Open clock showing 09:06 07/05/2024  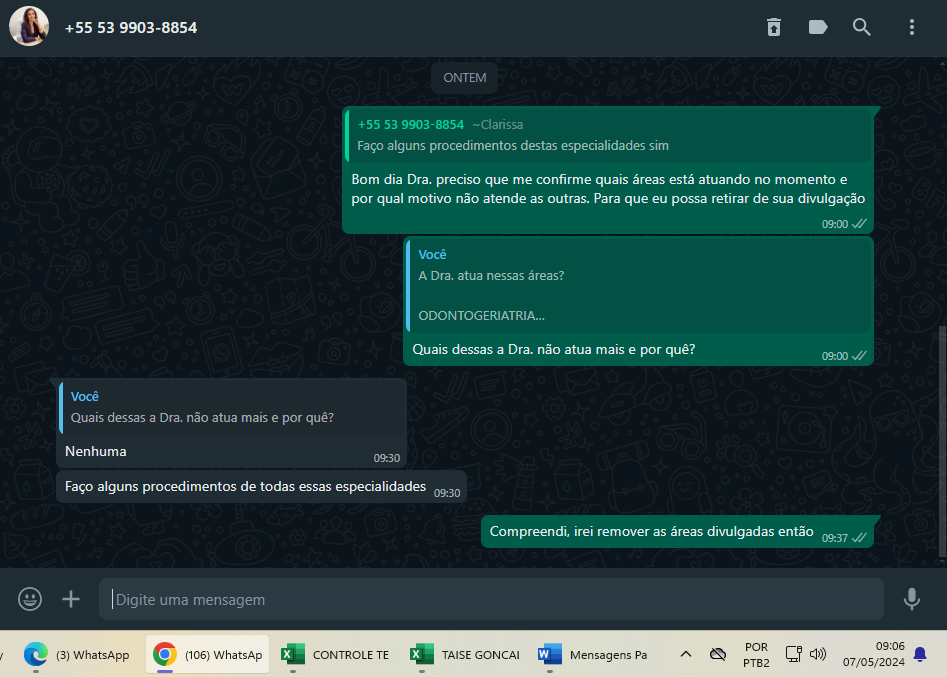pyautogui.click(x=873, y=654)
